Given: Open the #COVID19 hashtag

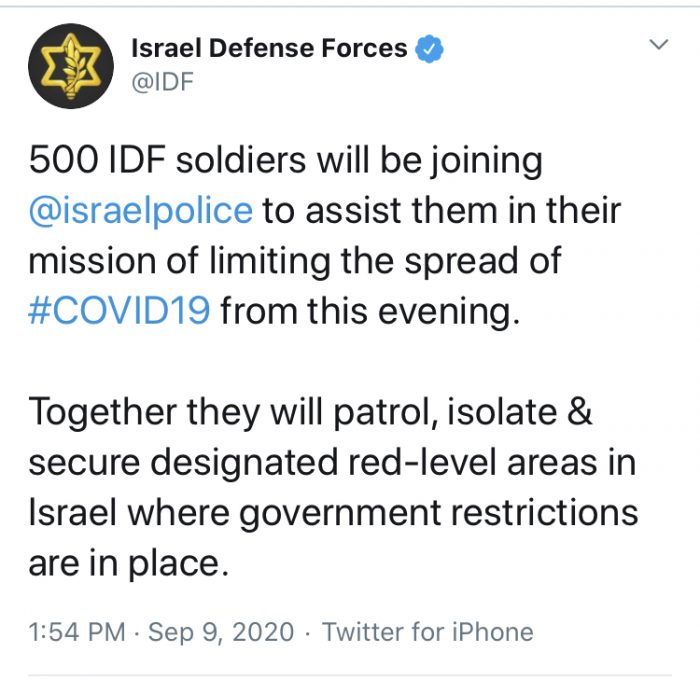Looking at the screenshot, I should click(119, 311).
